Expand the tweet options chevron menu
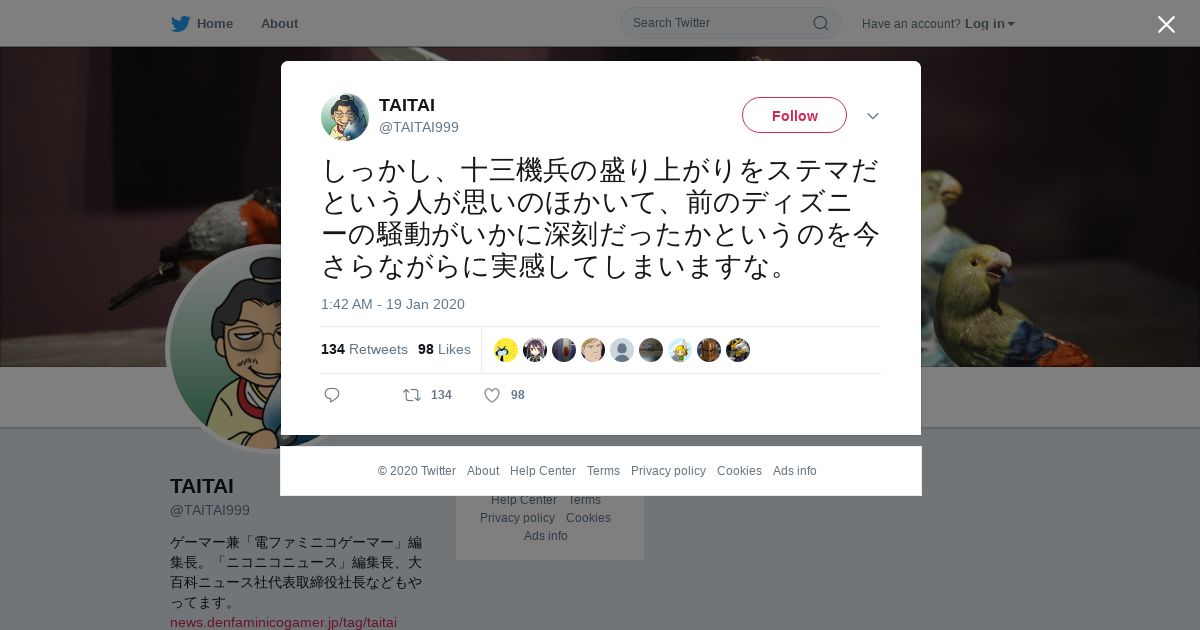The height and width of the screenshot is (630, 1200). 873,116
